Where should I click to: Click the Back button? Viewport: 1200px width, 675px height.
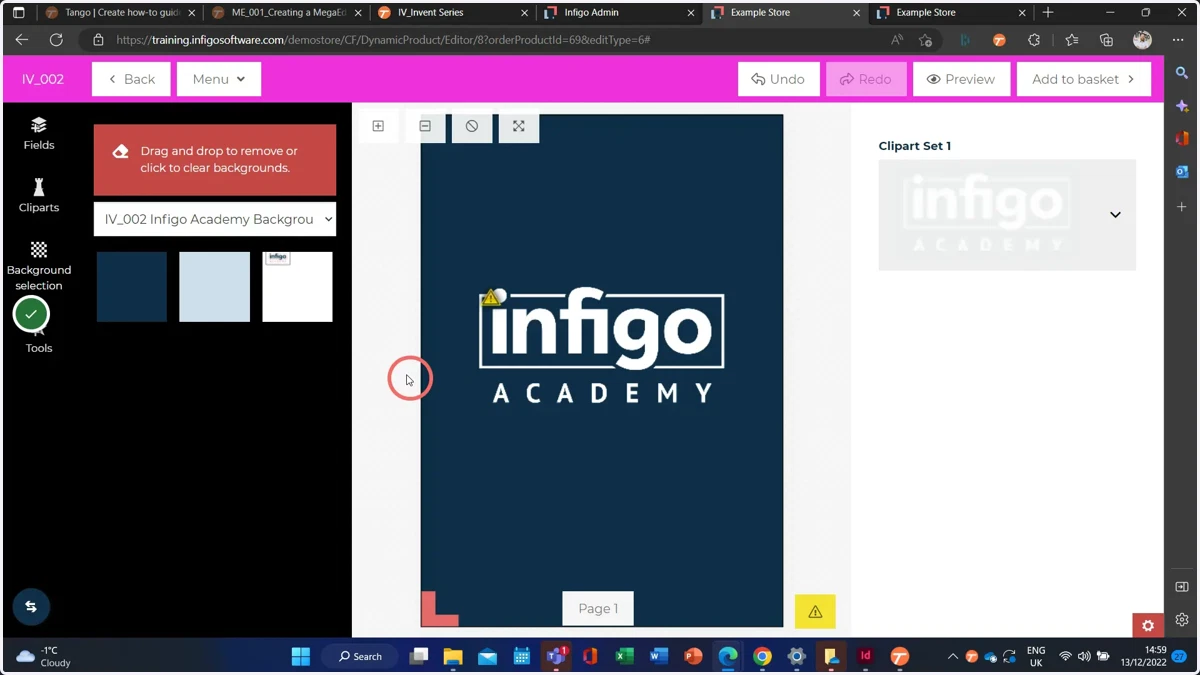(x=131, y=79)
